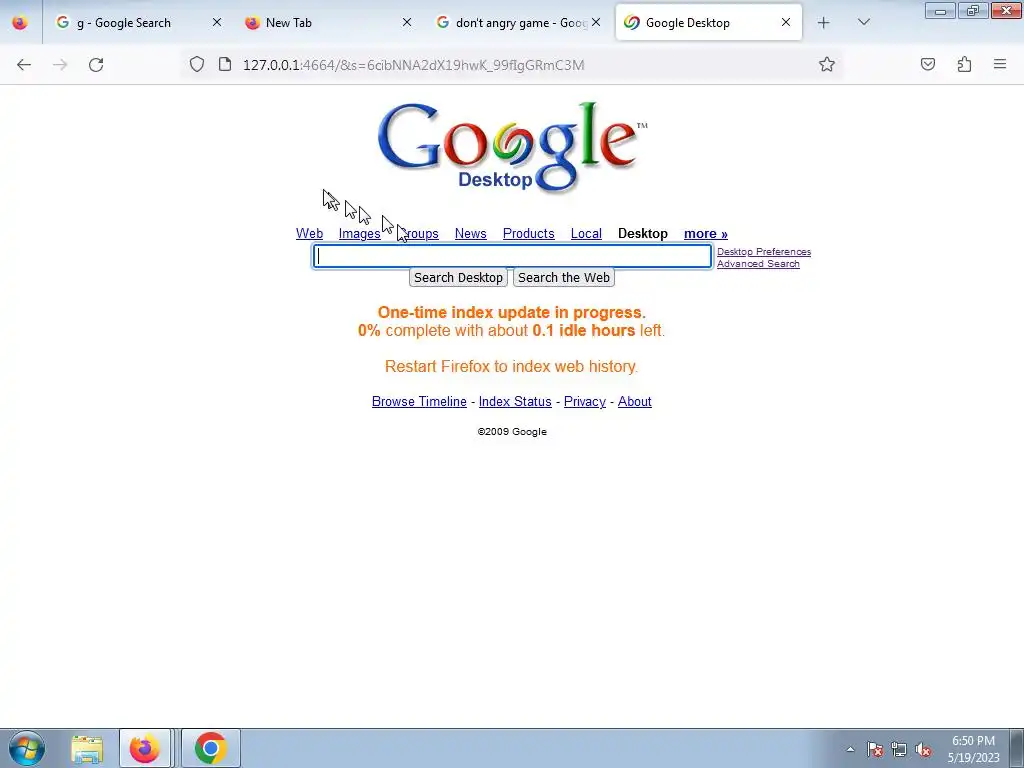Close the 'don't angry game' tab
This screenshot has height=768, width=1024.
click(596, 22)
